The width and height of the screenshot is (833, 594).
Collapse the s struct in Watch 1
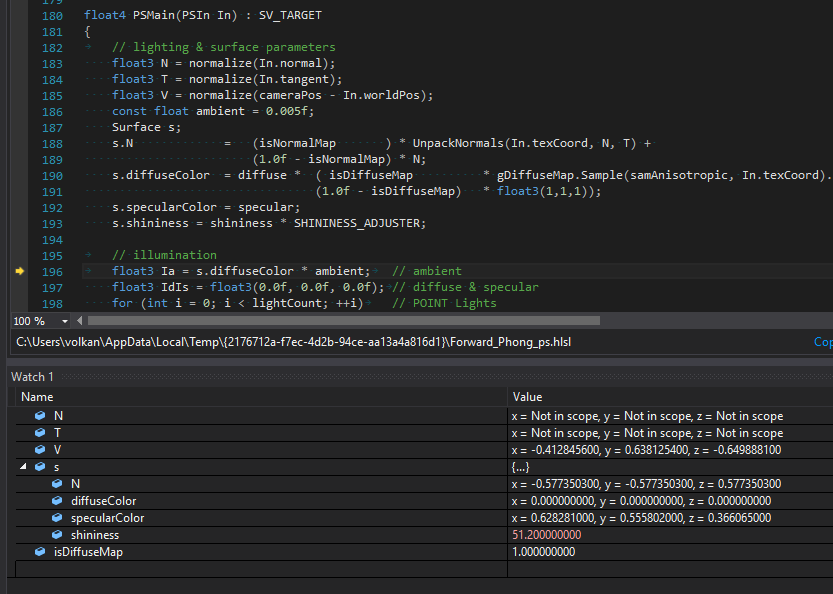23,467
